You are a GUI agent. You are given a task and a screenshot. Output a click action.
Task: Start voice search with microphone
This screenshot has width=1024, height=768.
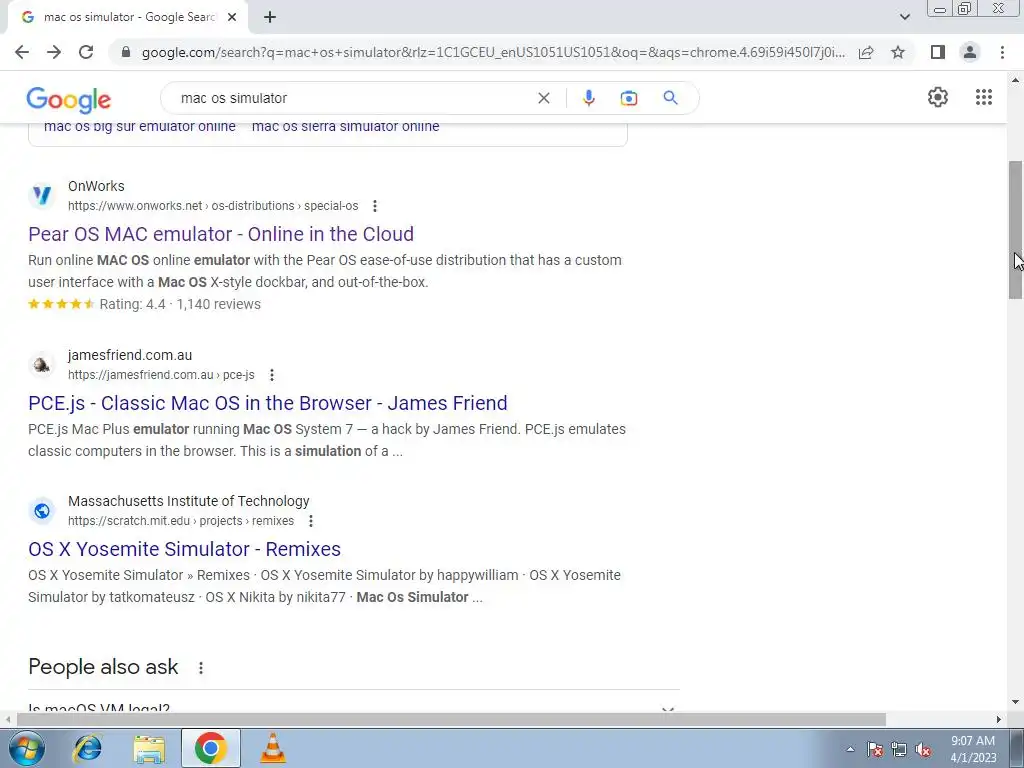pyautogui.click(x=588, y=98)
